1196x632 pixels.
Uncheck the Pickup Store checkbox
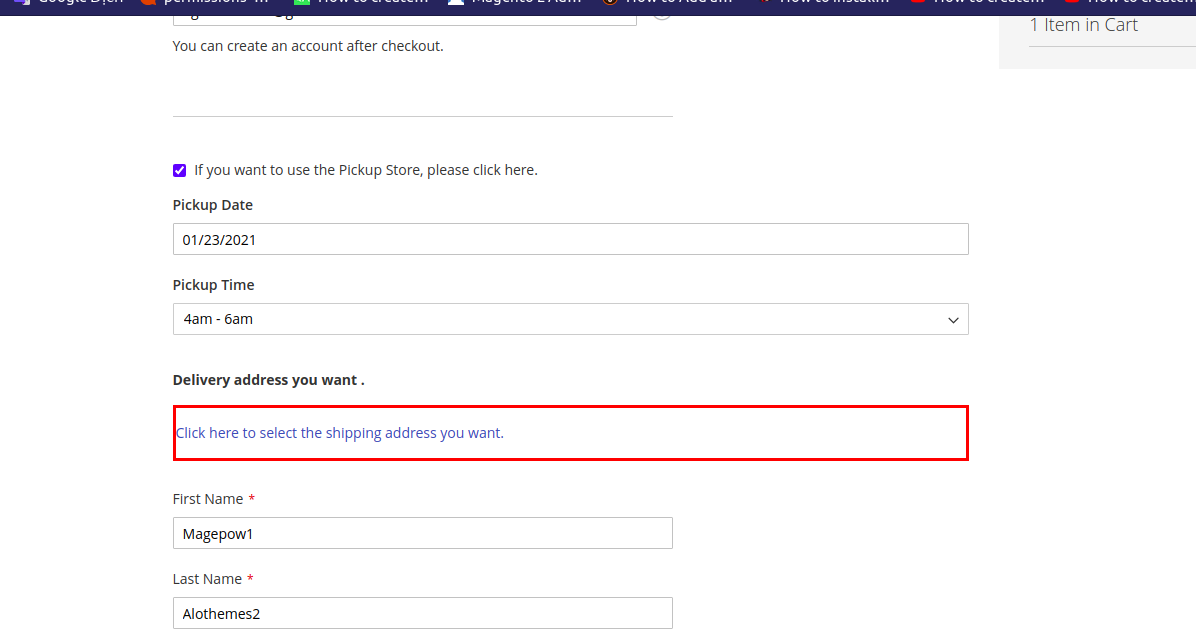coord(180,171)
